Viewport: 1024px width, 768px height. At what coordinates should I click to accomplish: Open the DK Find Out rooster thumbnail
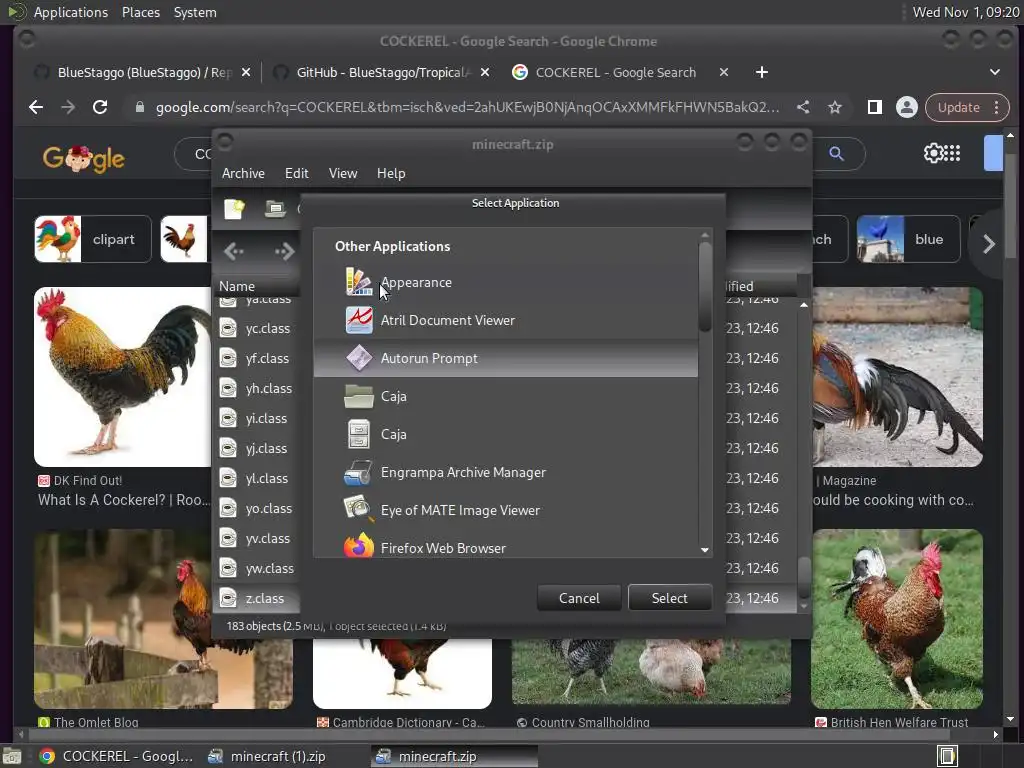point(123,377)
